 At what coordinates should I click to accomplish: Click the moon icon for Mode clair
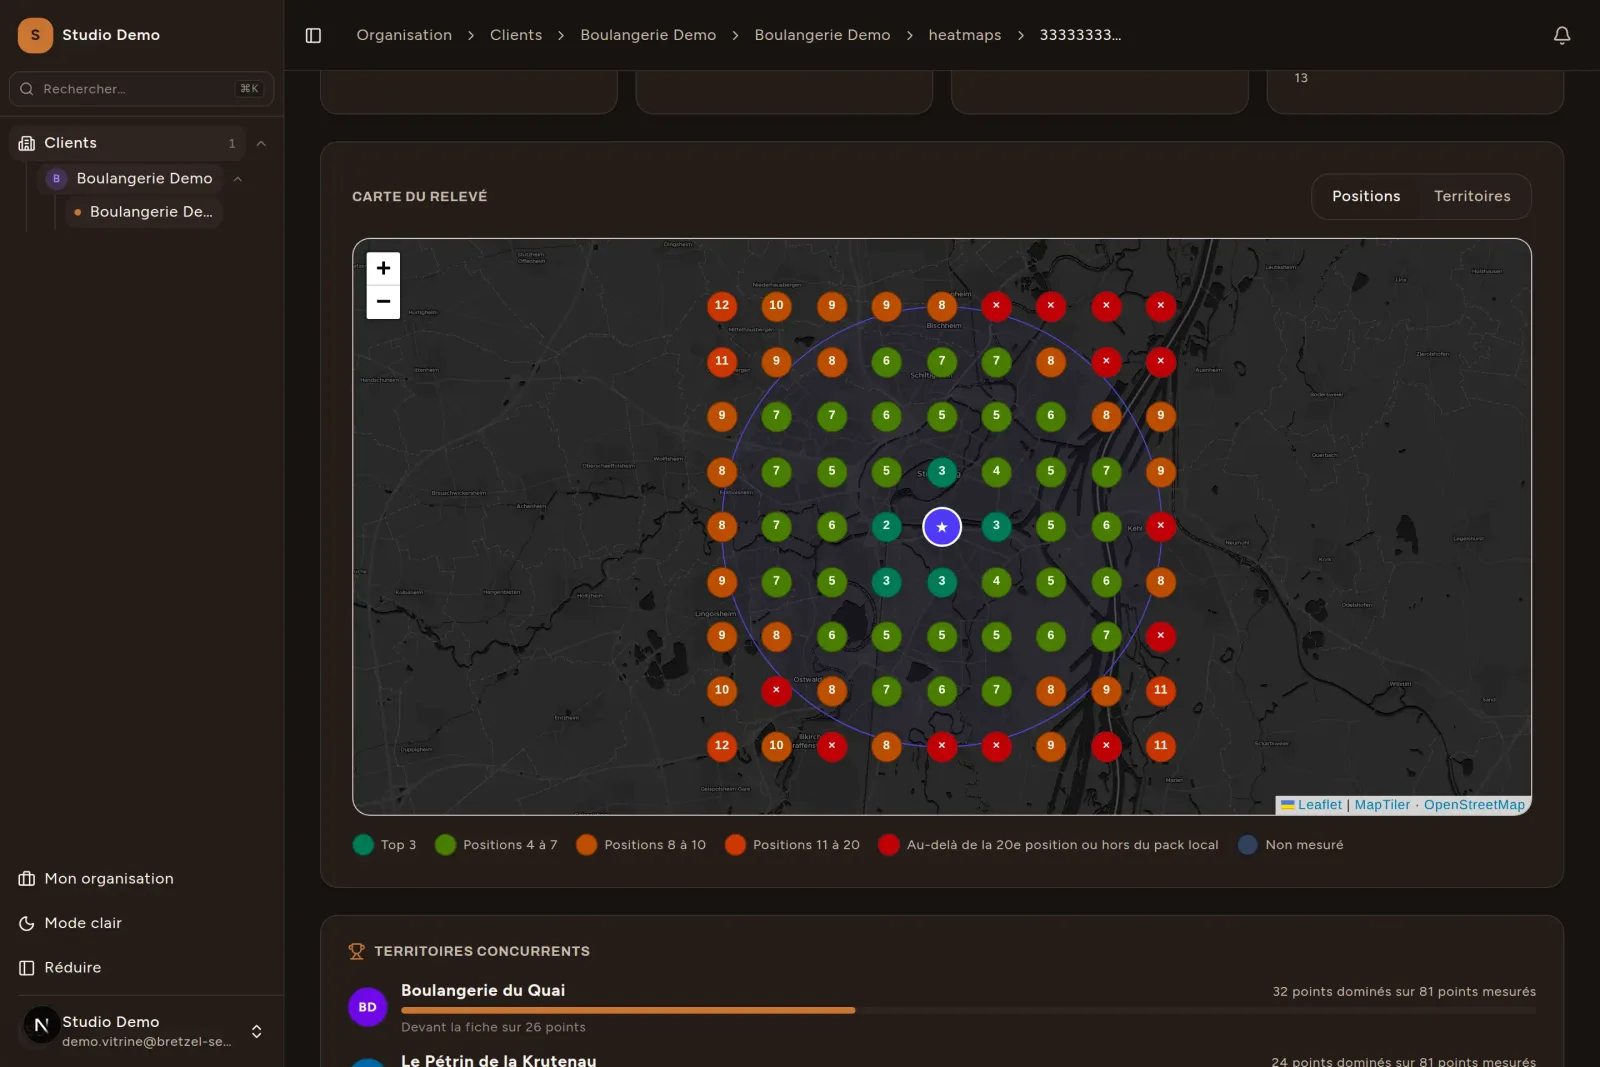click(27, 923)
